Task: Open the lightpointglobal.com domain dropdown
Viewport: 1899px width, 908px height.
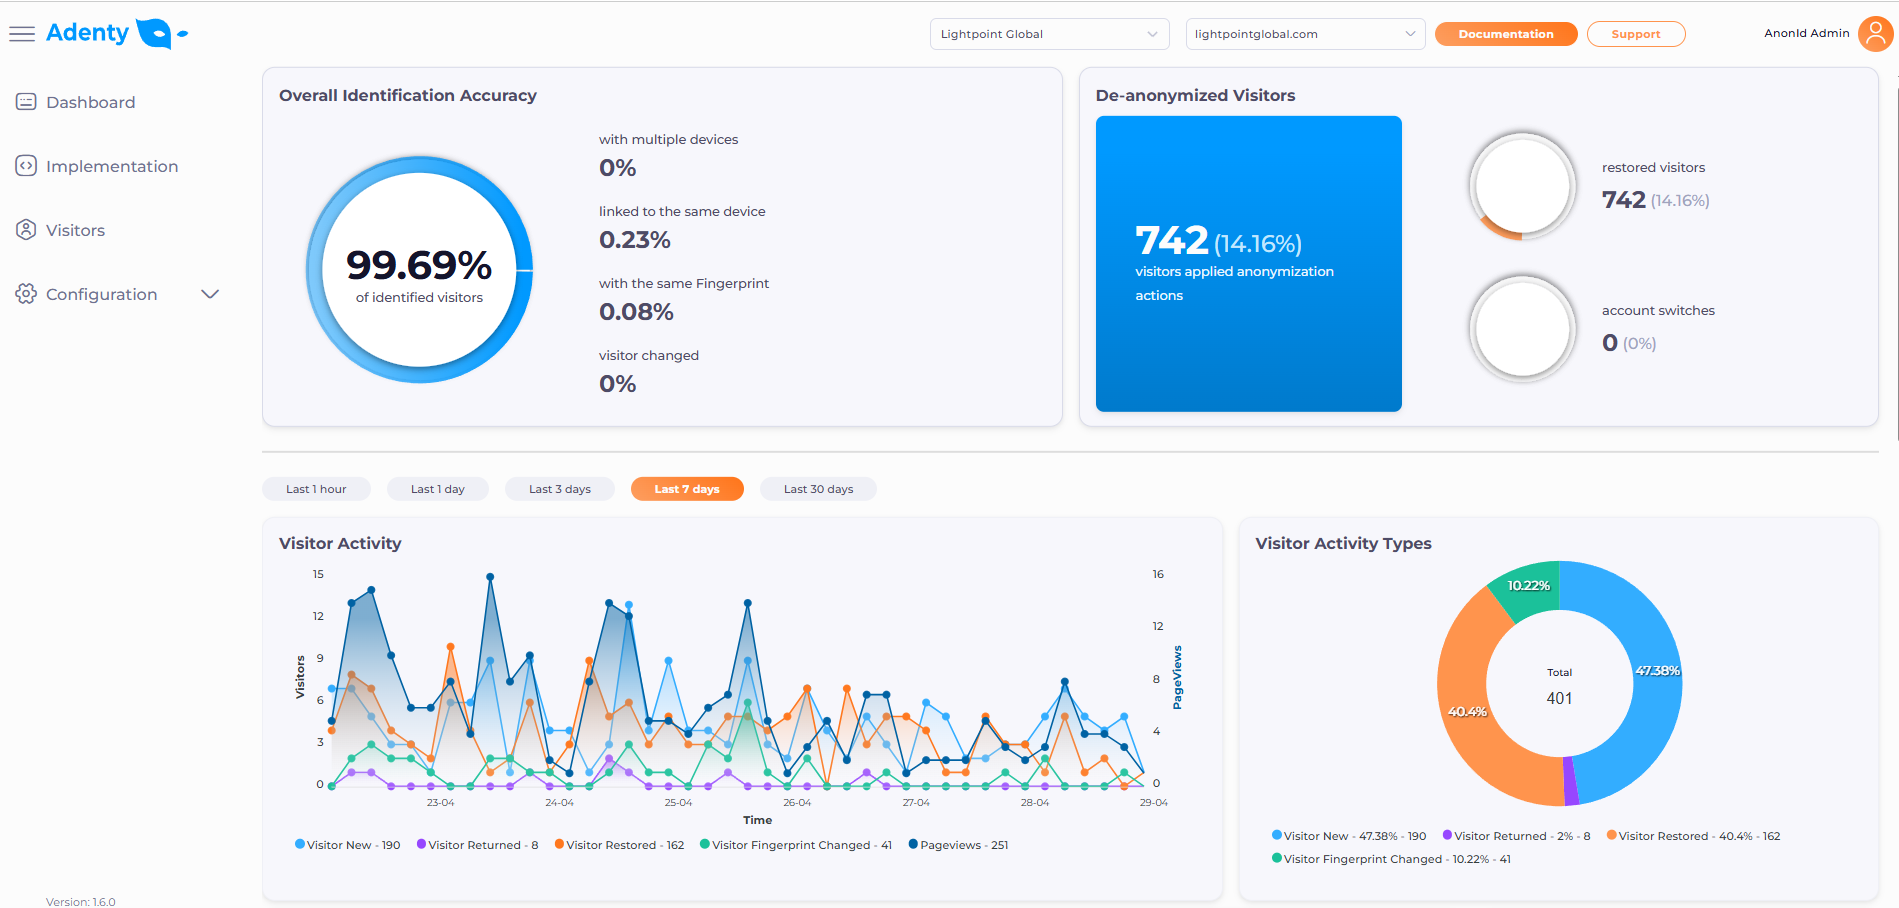Action: [x=1304, y=33]
